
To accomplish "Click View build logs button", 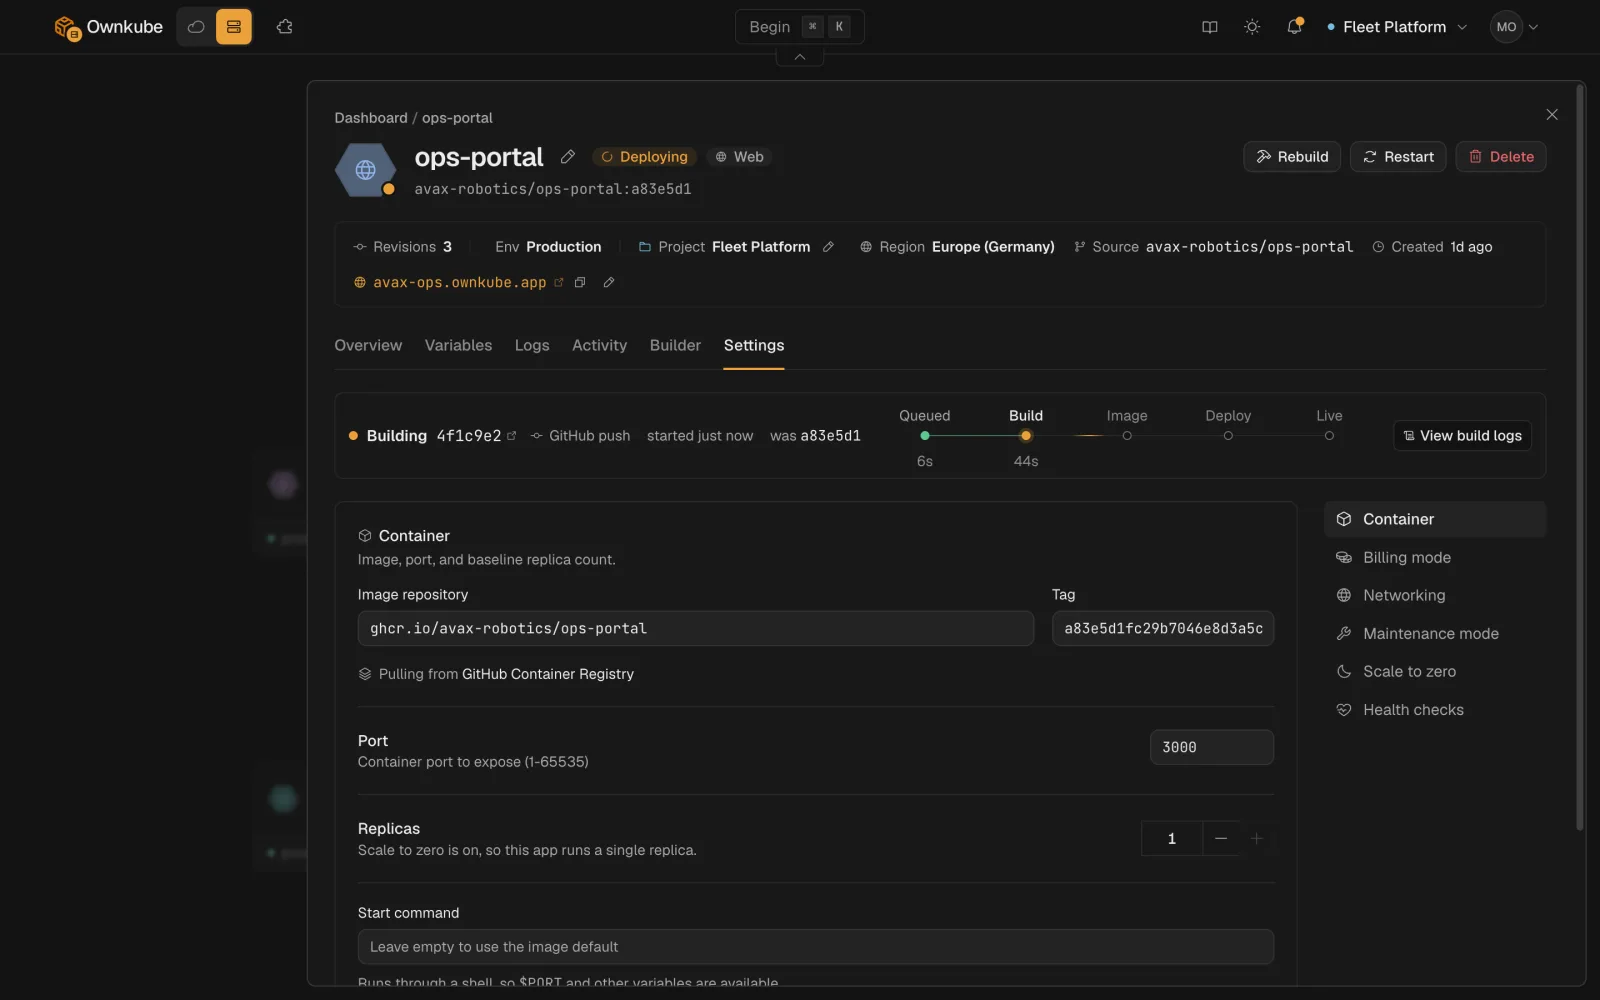I will (1462, 436).
